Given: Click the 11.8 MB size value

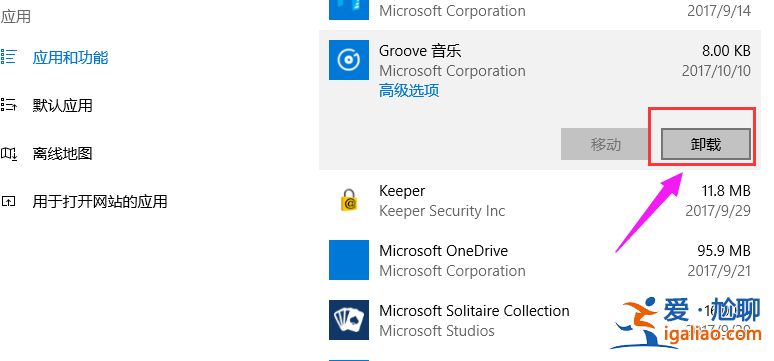Looking at the screenshot, I should (x=726, y=191).
